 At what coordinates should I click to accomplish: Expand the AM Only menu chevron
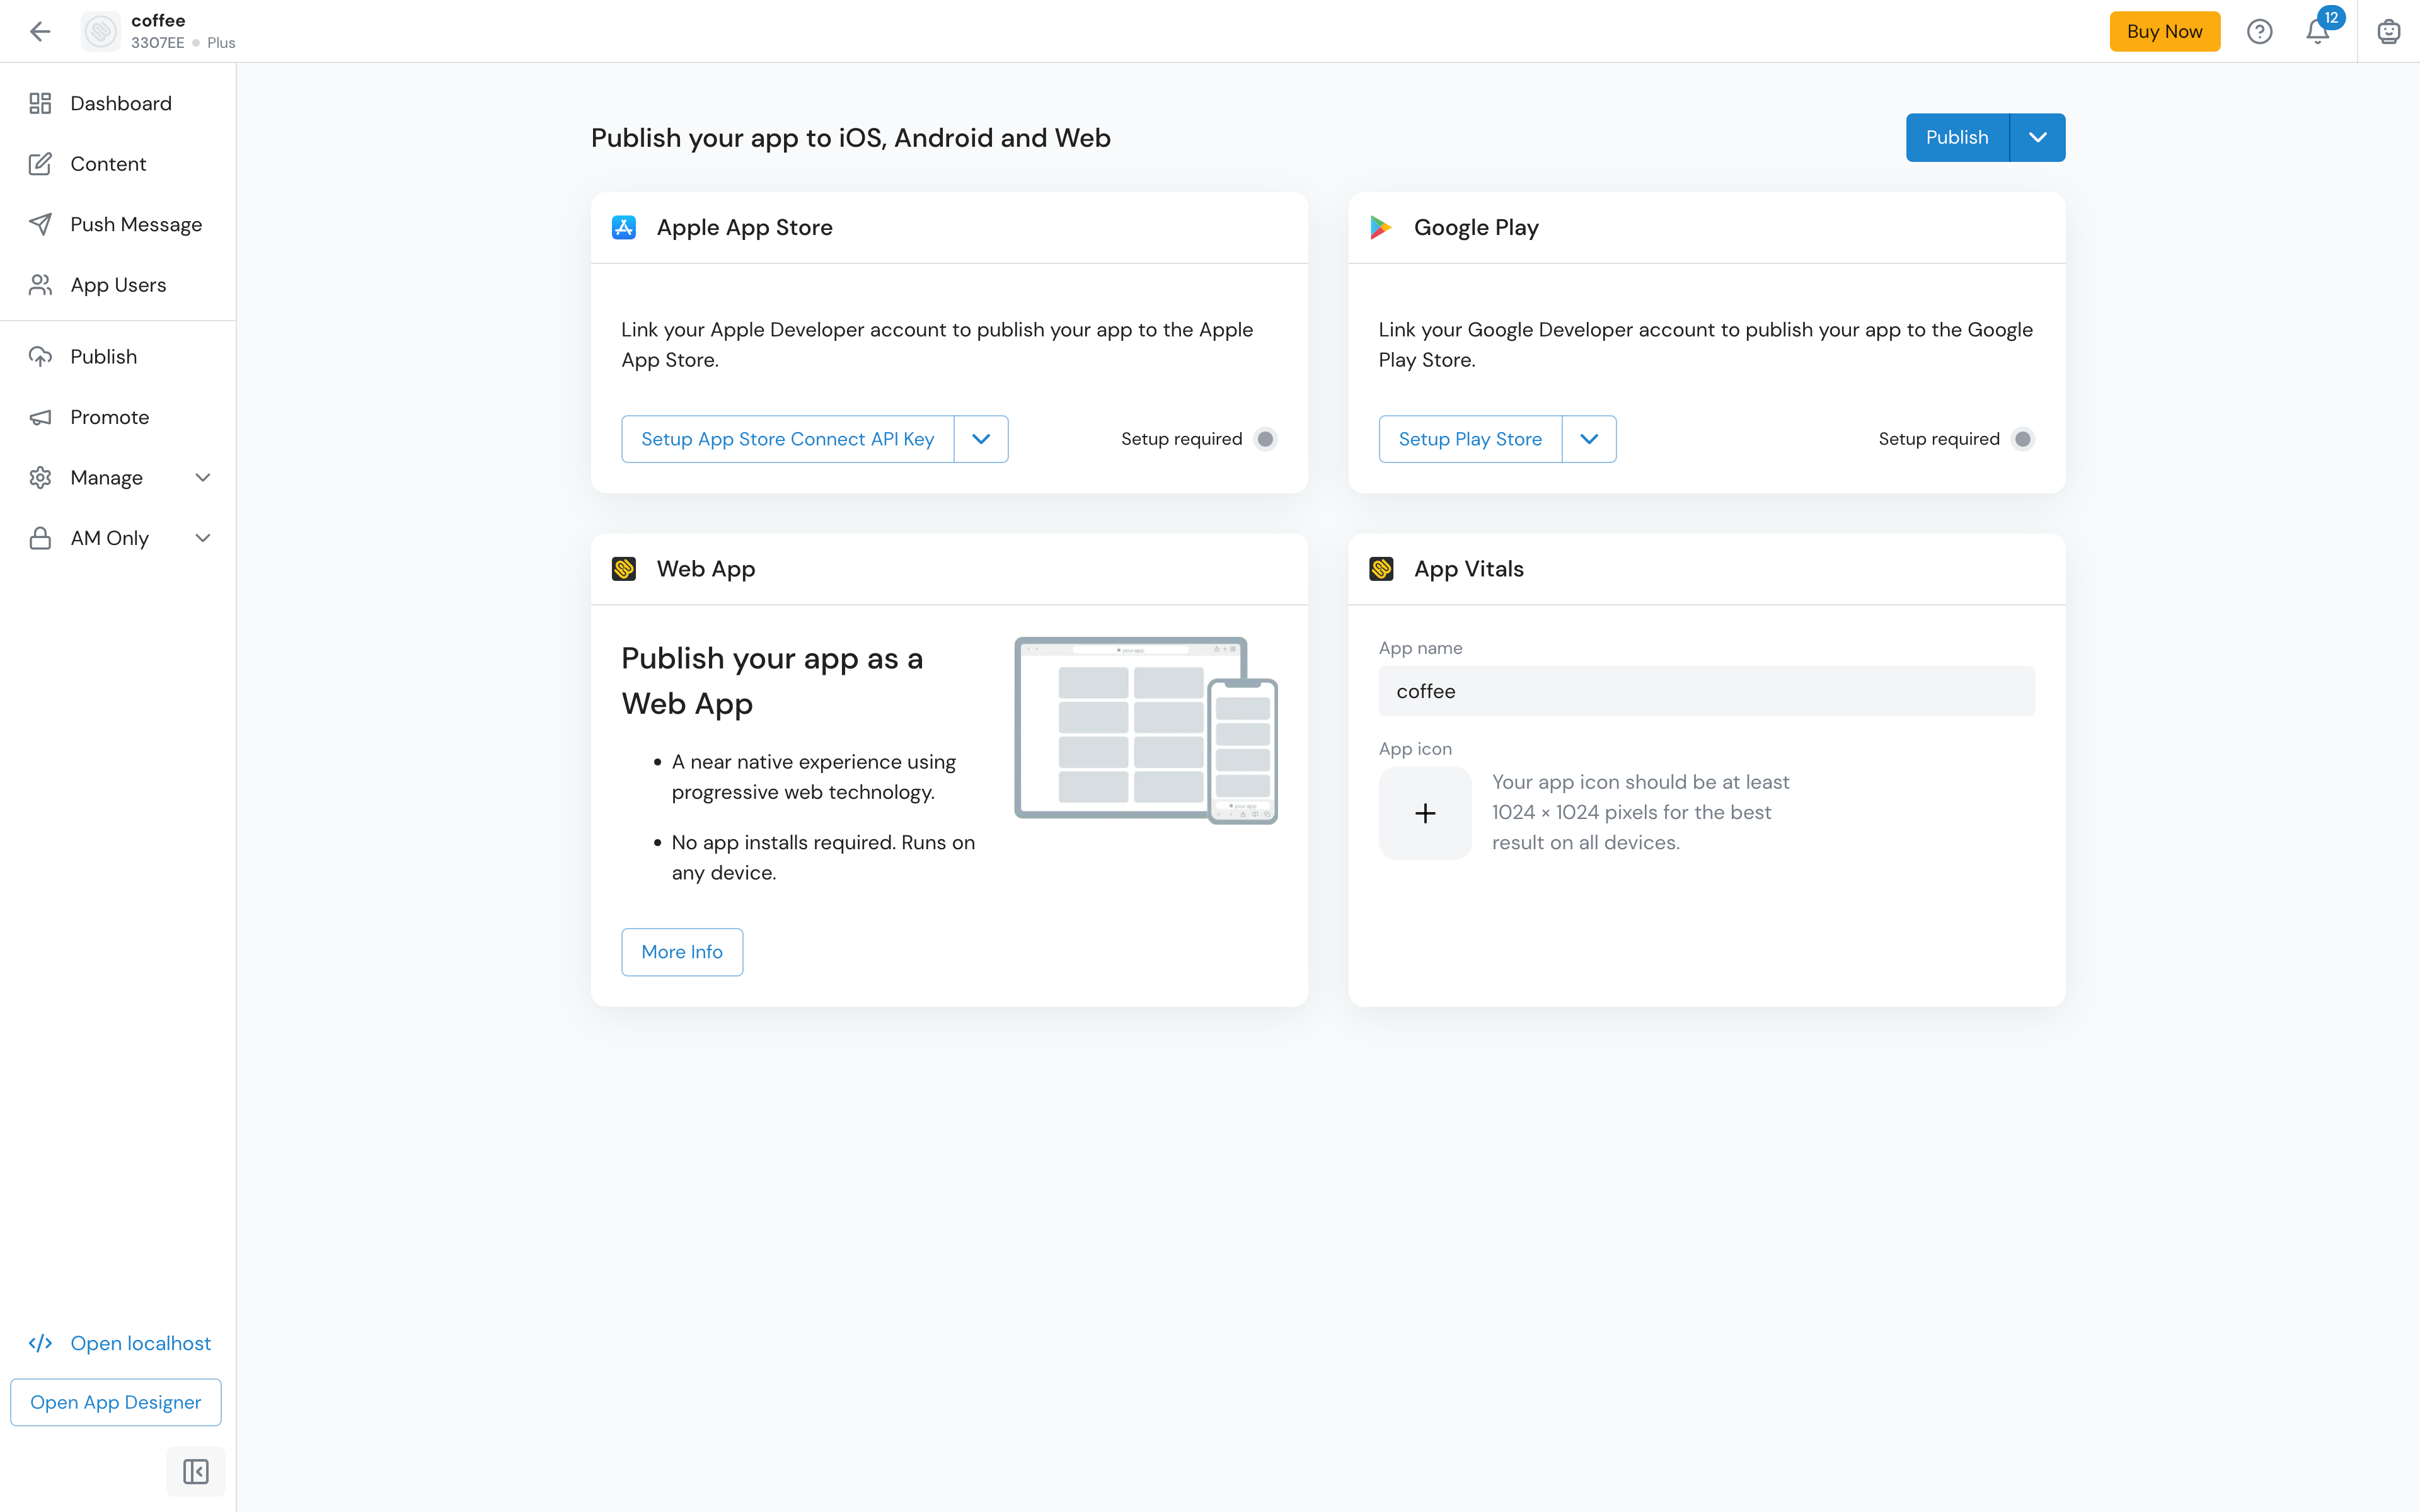(203, 538)
